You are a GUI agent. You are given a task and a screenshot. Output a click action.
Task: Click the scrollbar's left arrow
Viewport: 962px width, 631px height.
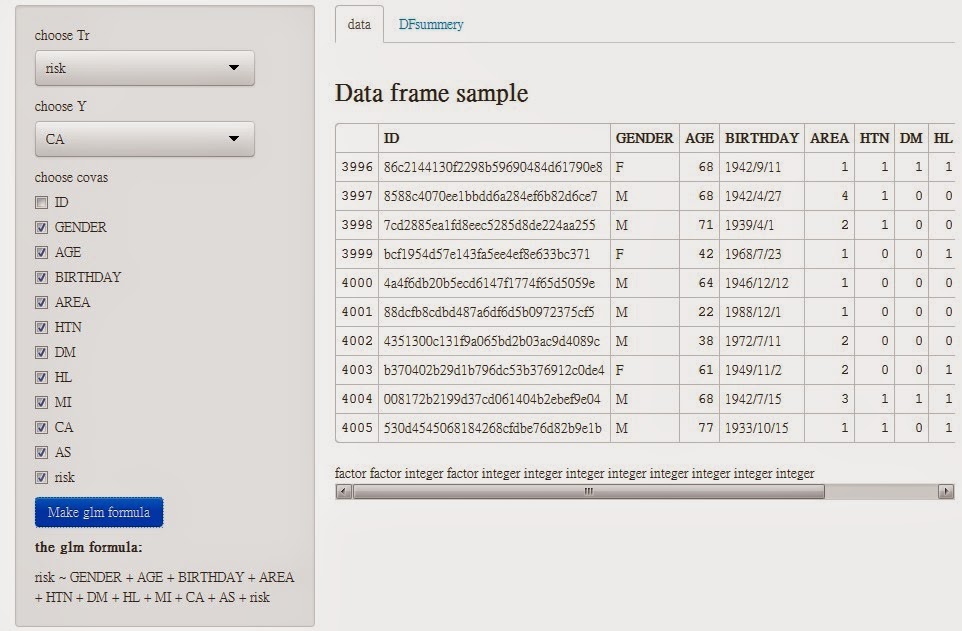[x=344, y=492]
